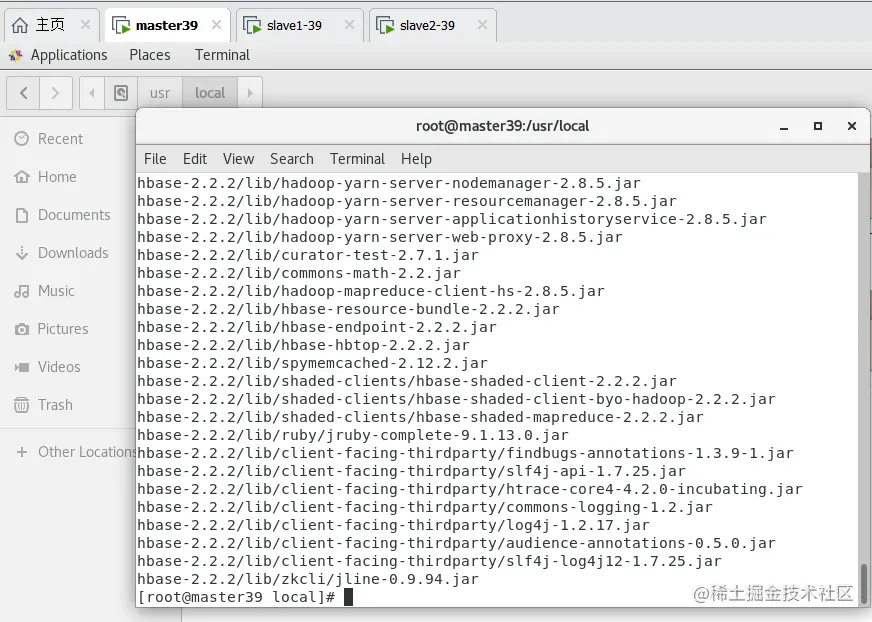Click the Home house icon in sidebar
Image resolution: width=872 pixels, height=622 pixels.
[x=22, y=177]
